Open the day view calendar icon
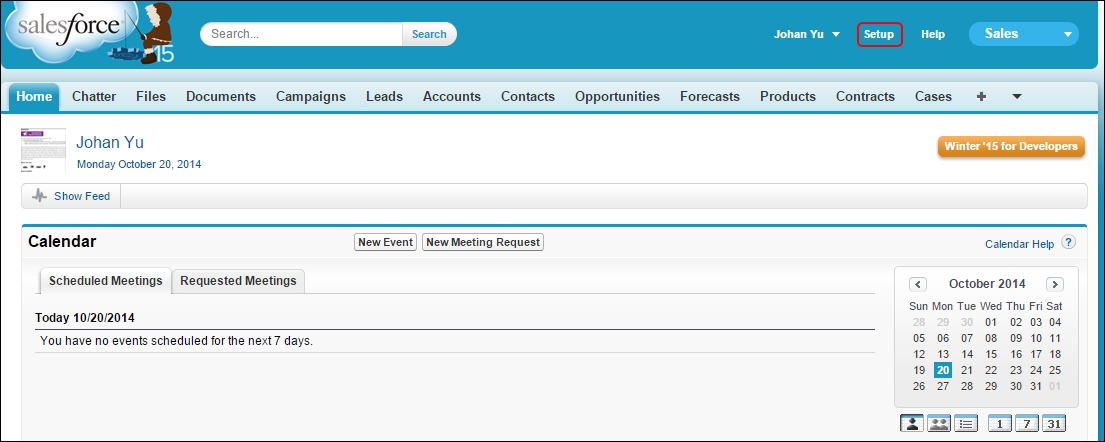Viewport: 1105px width, 442px height. click(999, 423)
